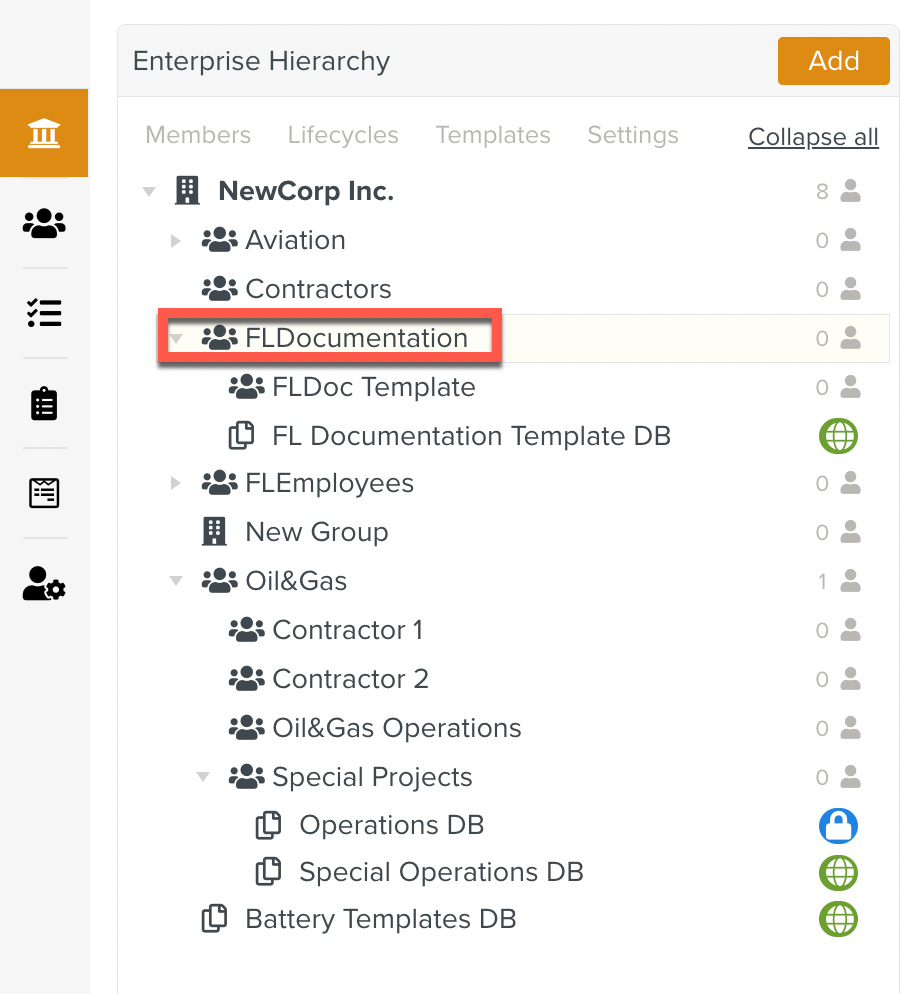Click the orange Add button
This screenshot has height=994, width=900.
(833, 61)
